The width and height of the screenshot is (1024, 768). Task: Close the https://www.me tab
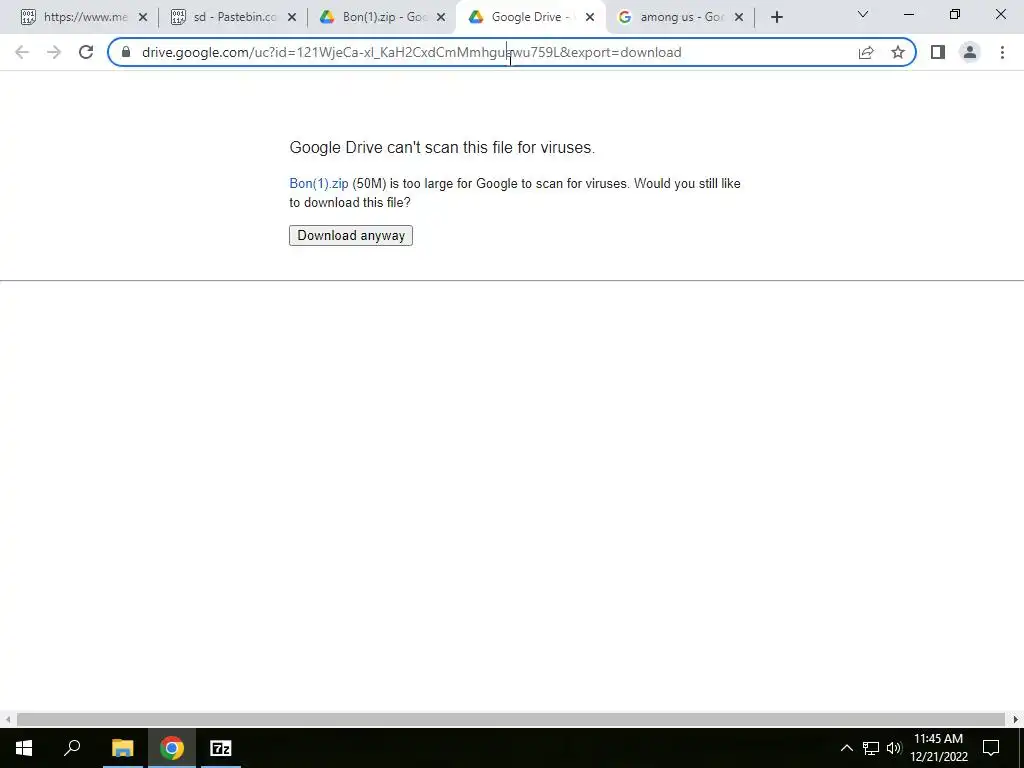tap(143, 17)
